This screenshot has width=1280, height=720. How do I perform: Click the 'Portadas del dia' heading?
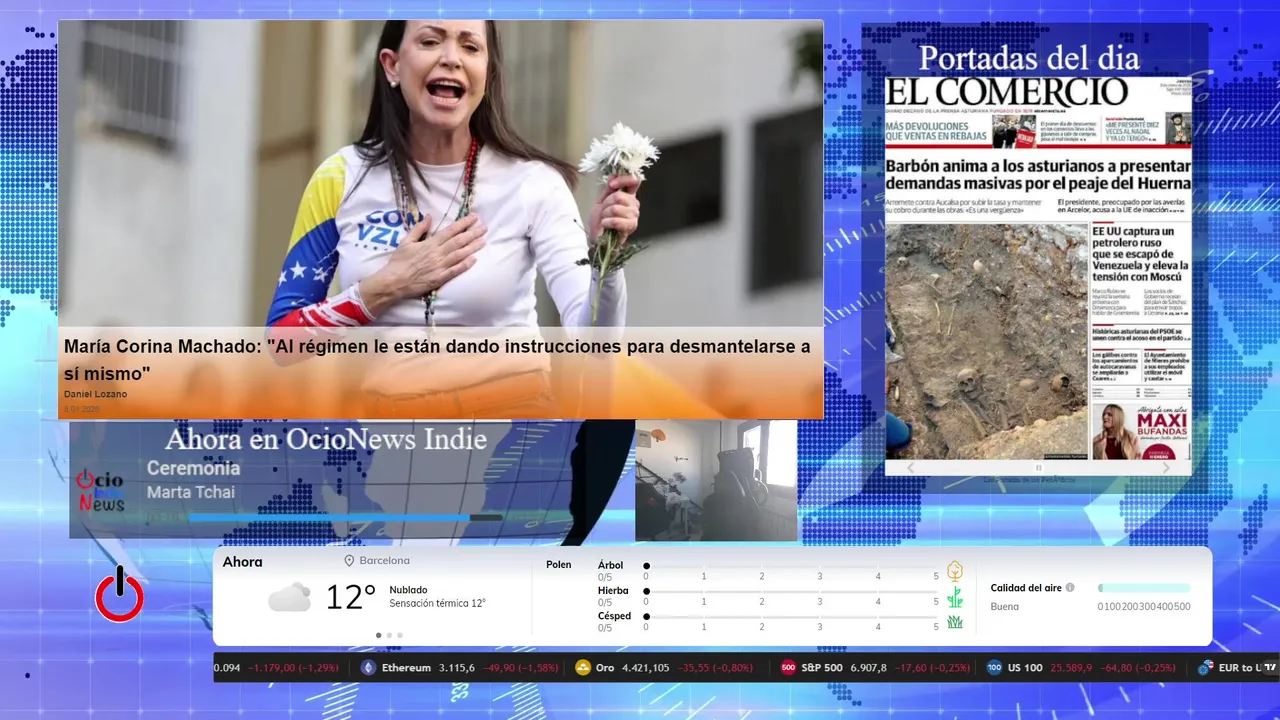click(x=1030, y=58)
